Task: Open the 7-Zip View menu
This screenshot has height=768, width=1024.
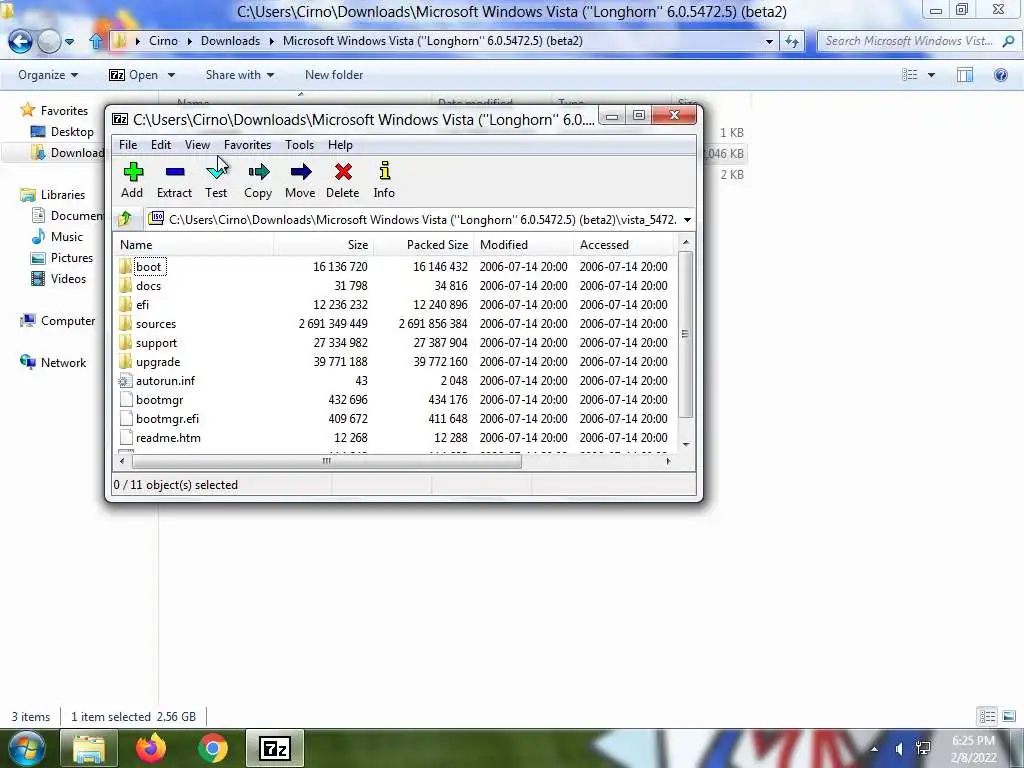Action: tap(197, 145)
